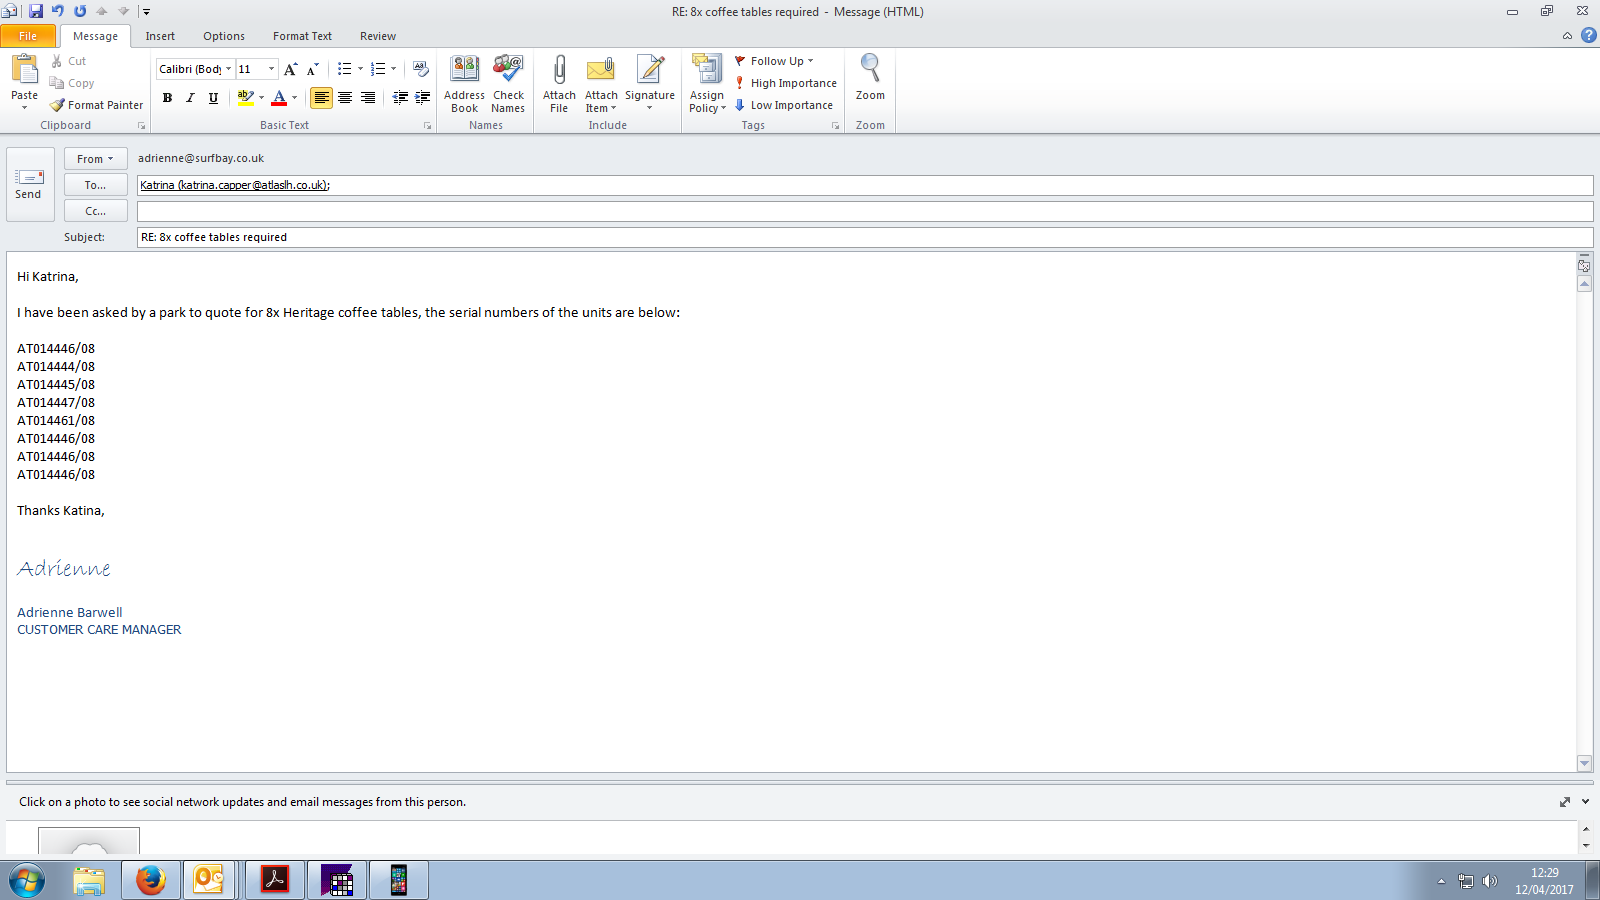Switch to the Insert tab

[160, 36]
